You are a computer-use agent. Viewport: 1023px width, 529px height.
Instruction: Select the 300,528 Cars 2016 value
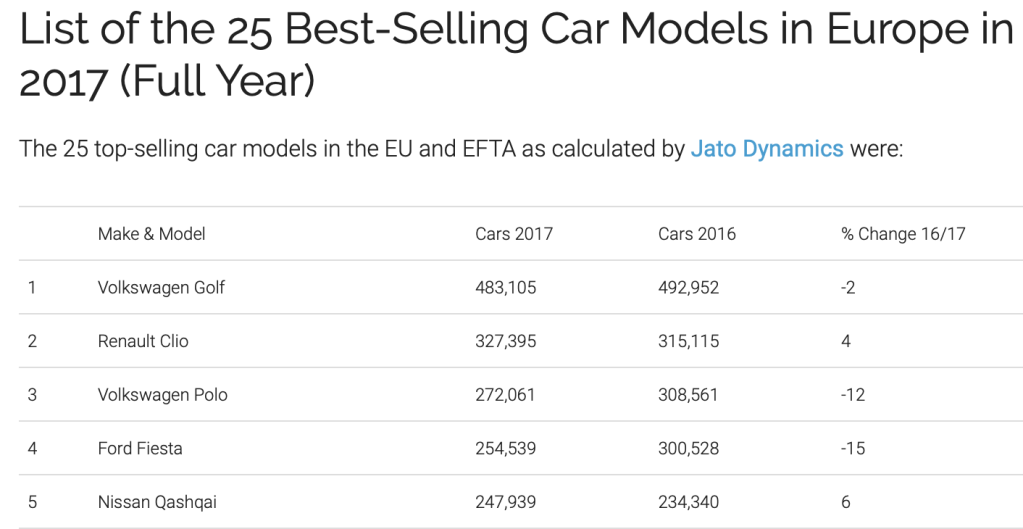[x=688, y=448]
